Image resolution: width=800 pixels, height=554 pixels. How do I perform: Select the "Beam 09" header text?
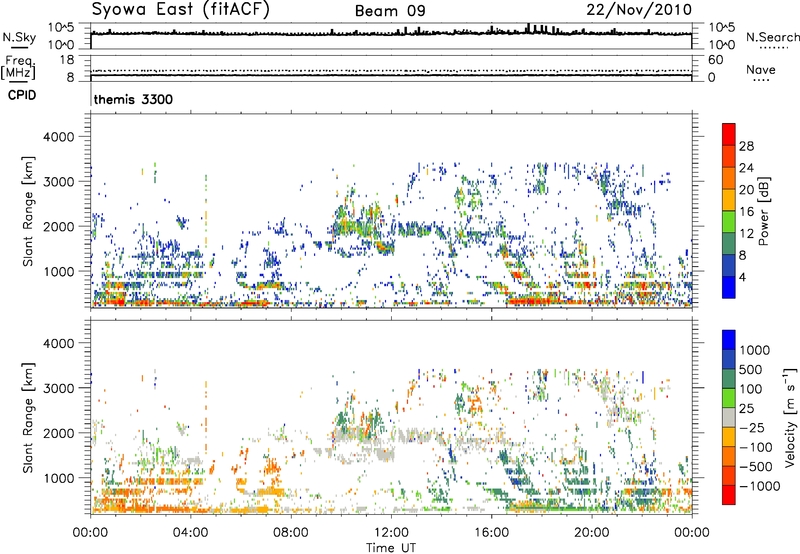pos(390,11)
